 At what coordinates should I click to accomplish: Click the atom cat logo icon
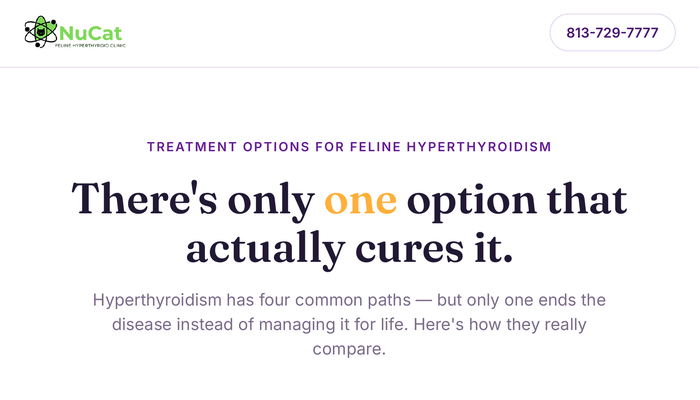pos(41,32)
